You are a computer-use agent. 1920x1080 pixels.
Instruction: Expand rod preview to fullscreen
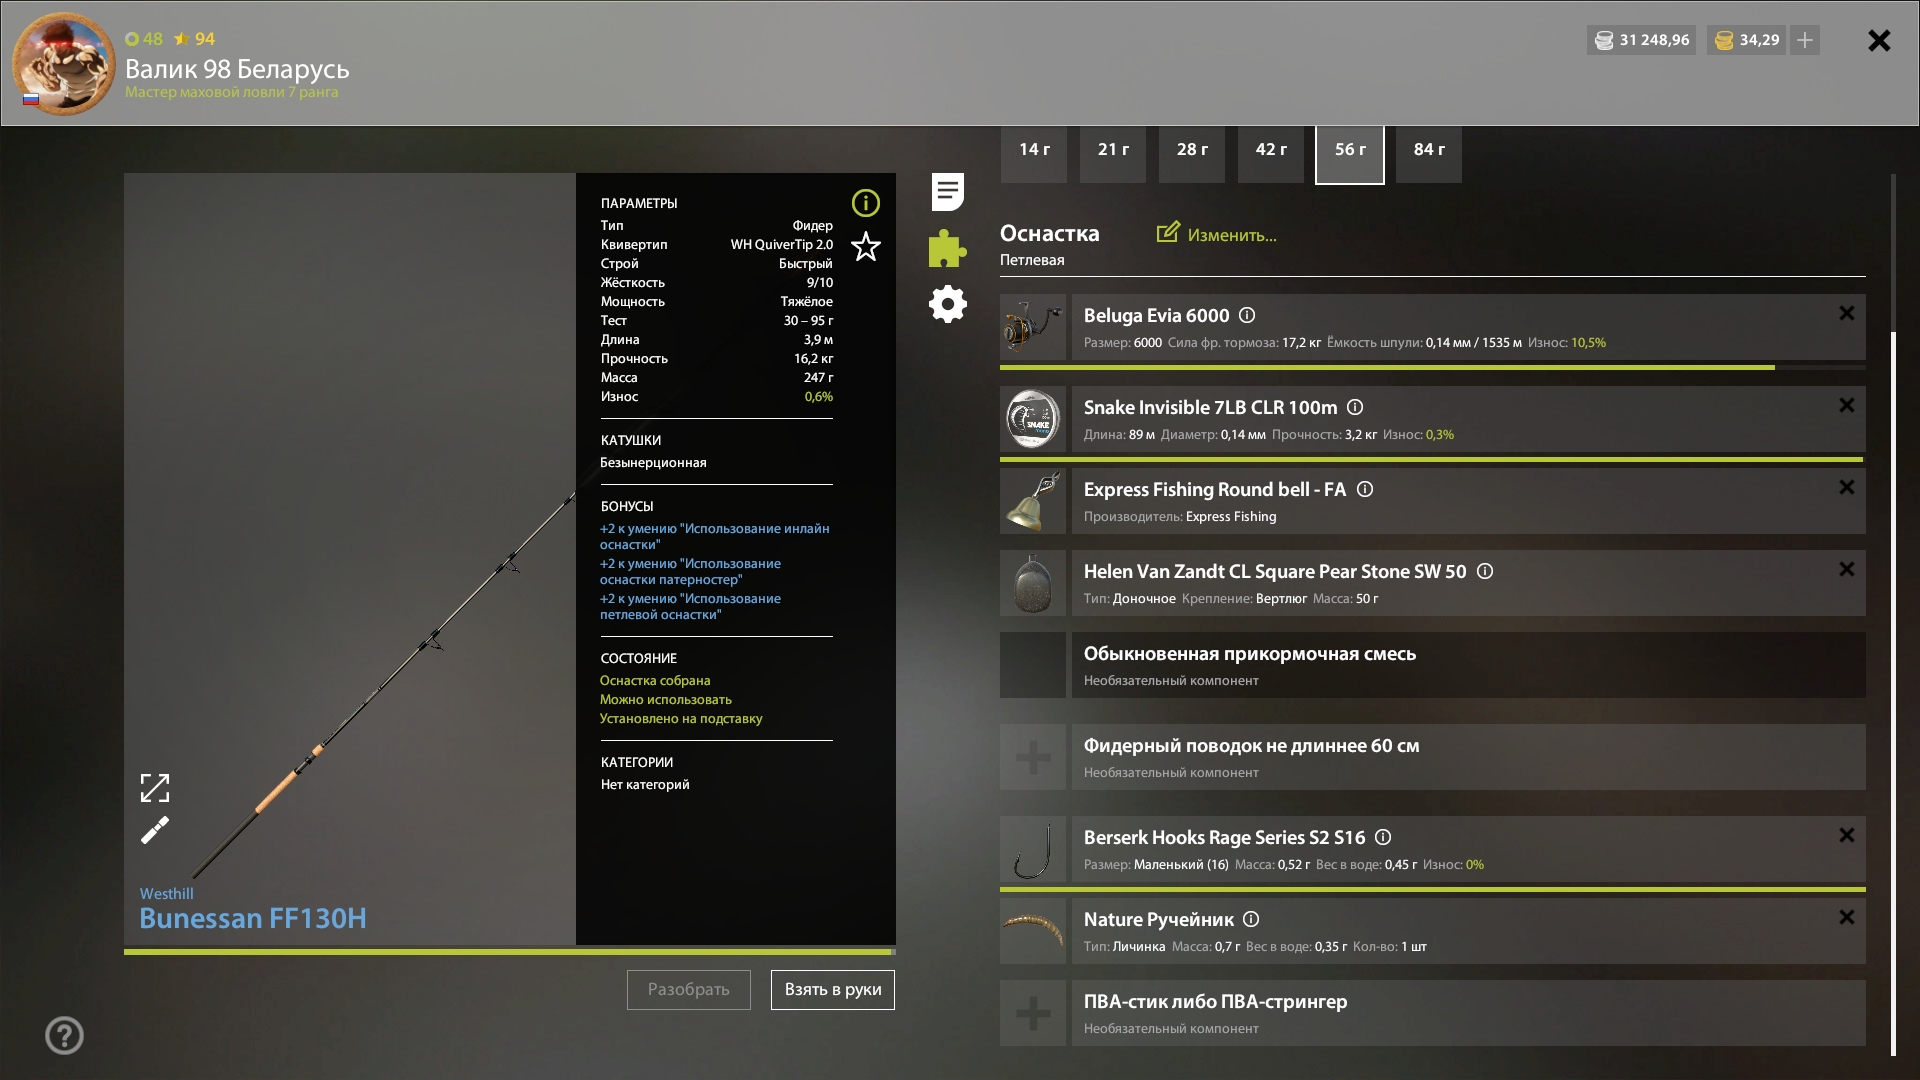point(155,788)
